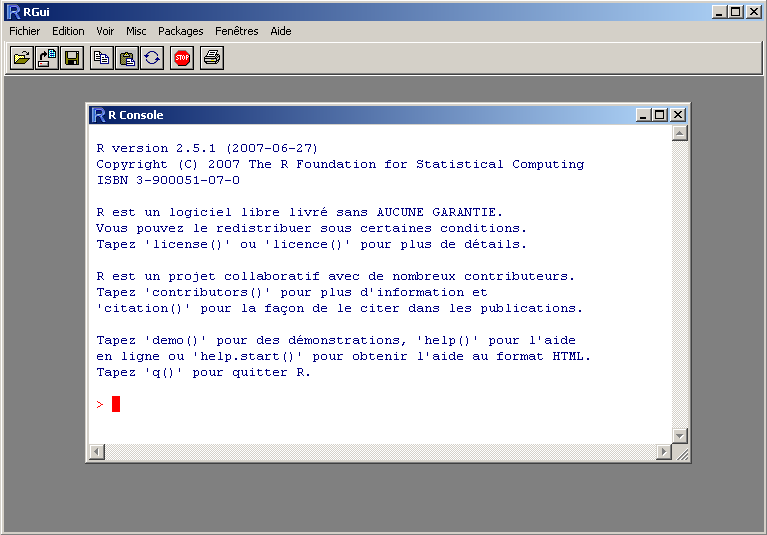The image size is (767, 535).
Task: Open the Packages menu
Action: (x=180, y=31)
